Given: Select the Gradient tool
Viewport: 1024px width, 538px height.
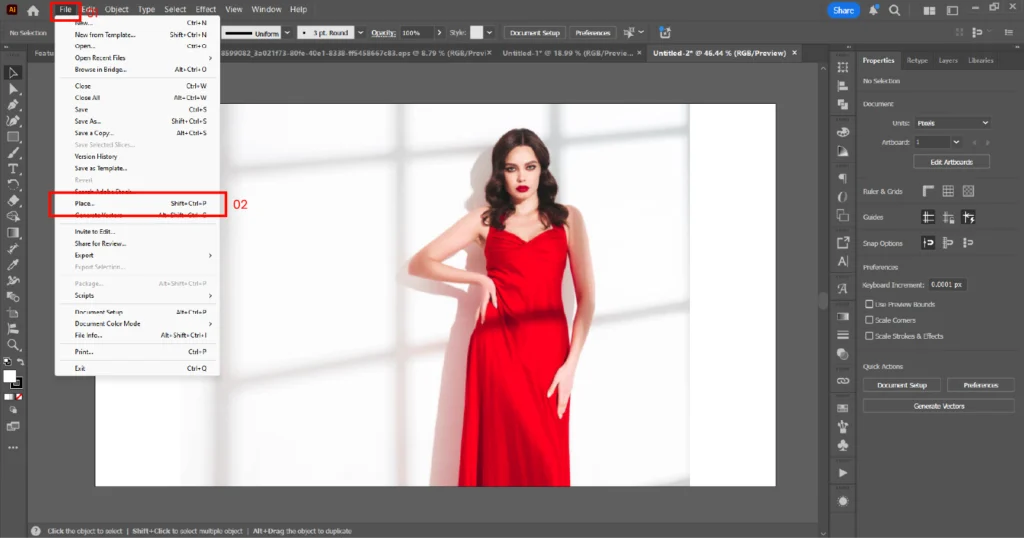Looking at the screenshot, I should (x=13, y=232).
